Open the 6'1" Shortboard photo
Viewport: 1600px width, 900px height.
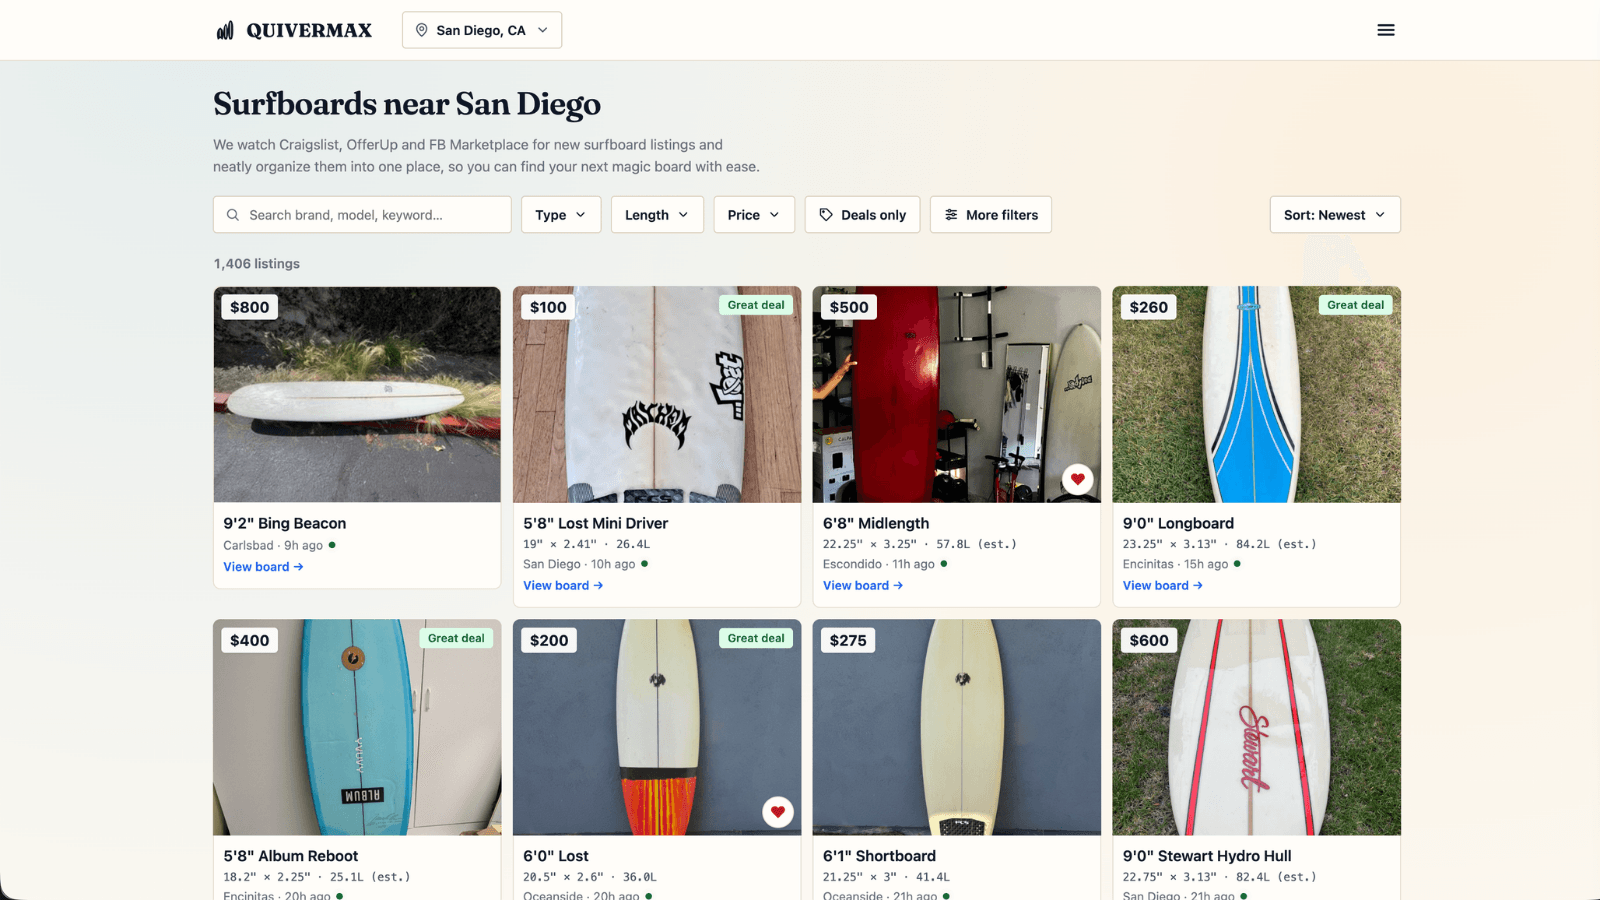point(957,728)
